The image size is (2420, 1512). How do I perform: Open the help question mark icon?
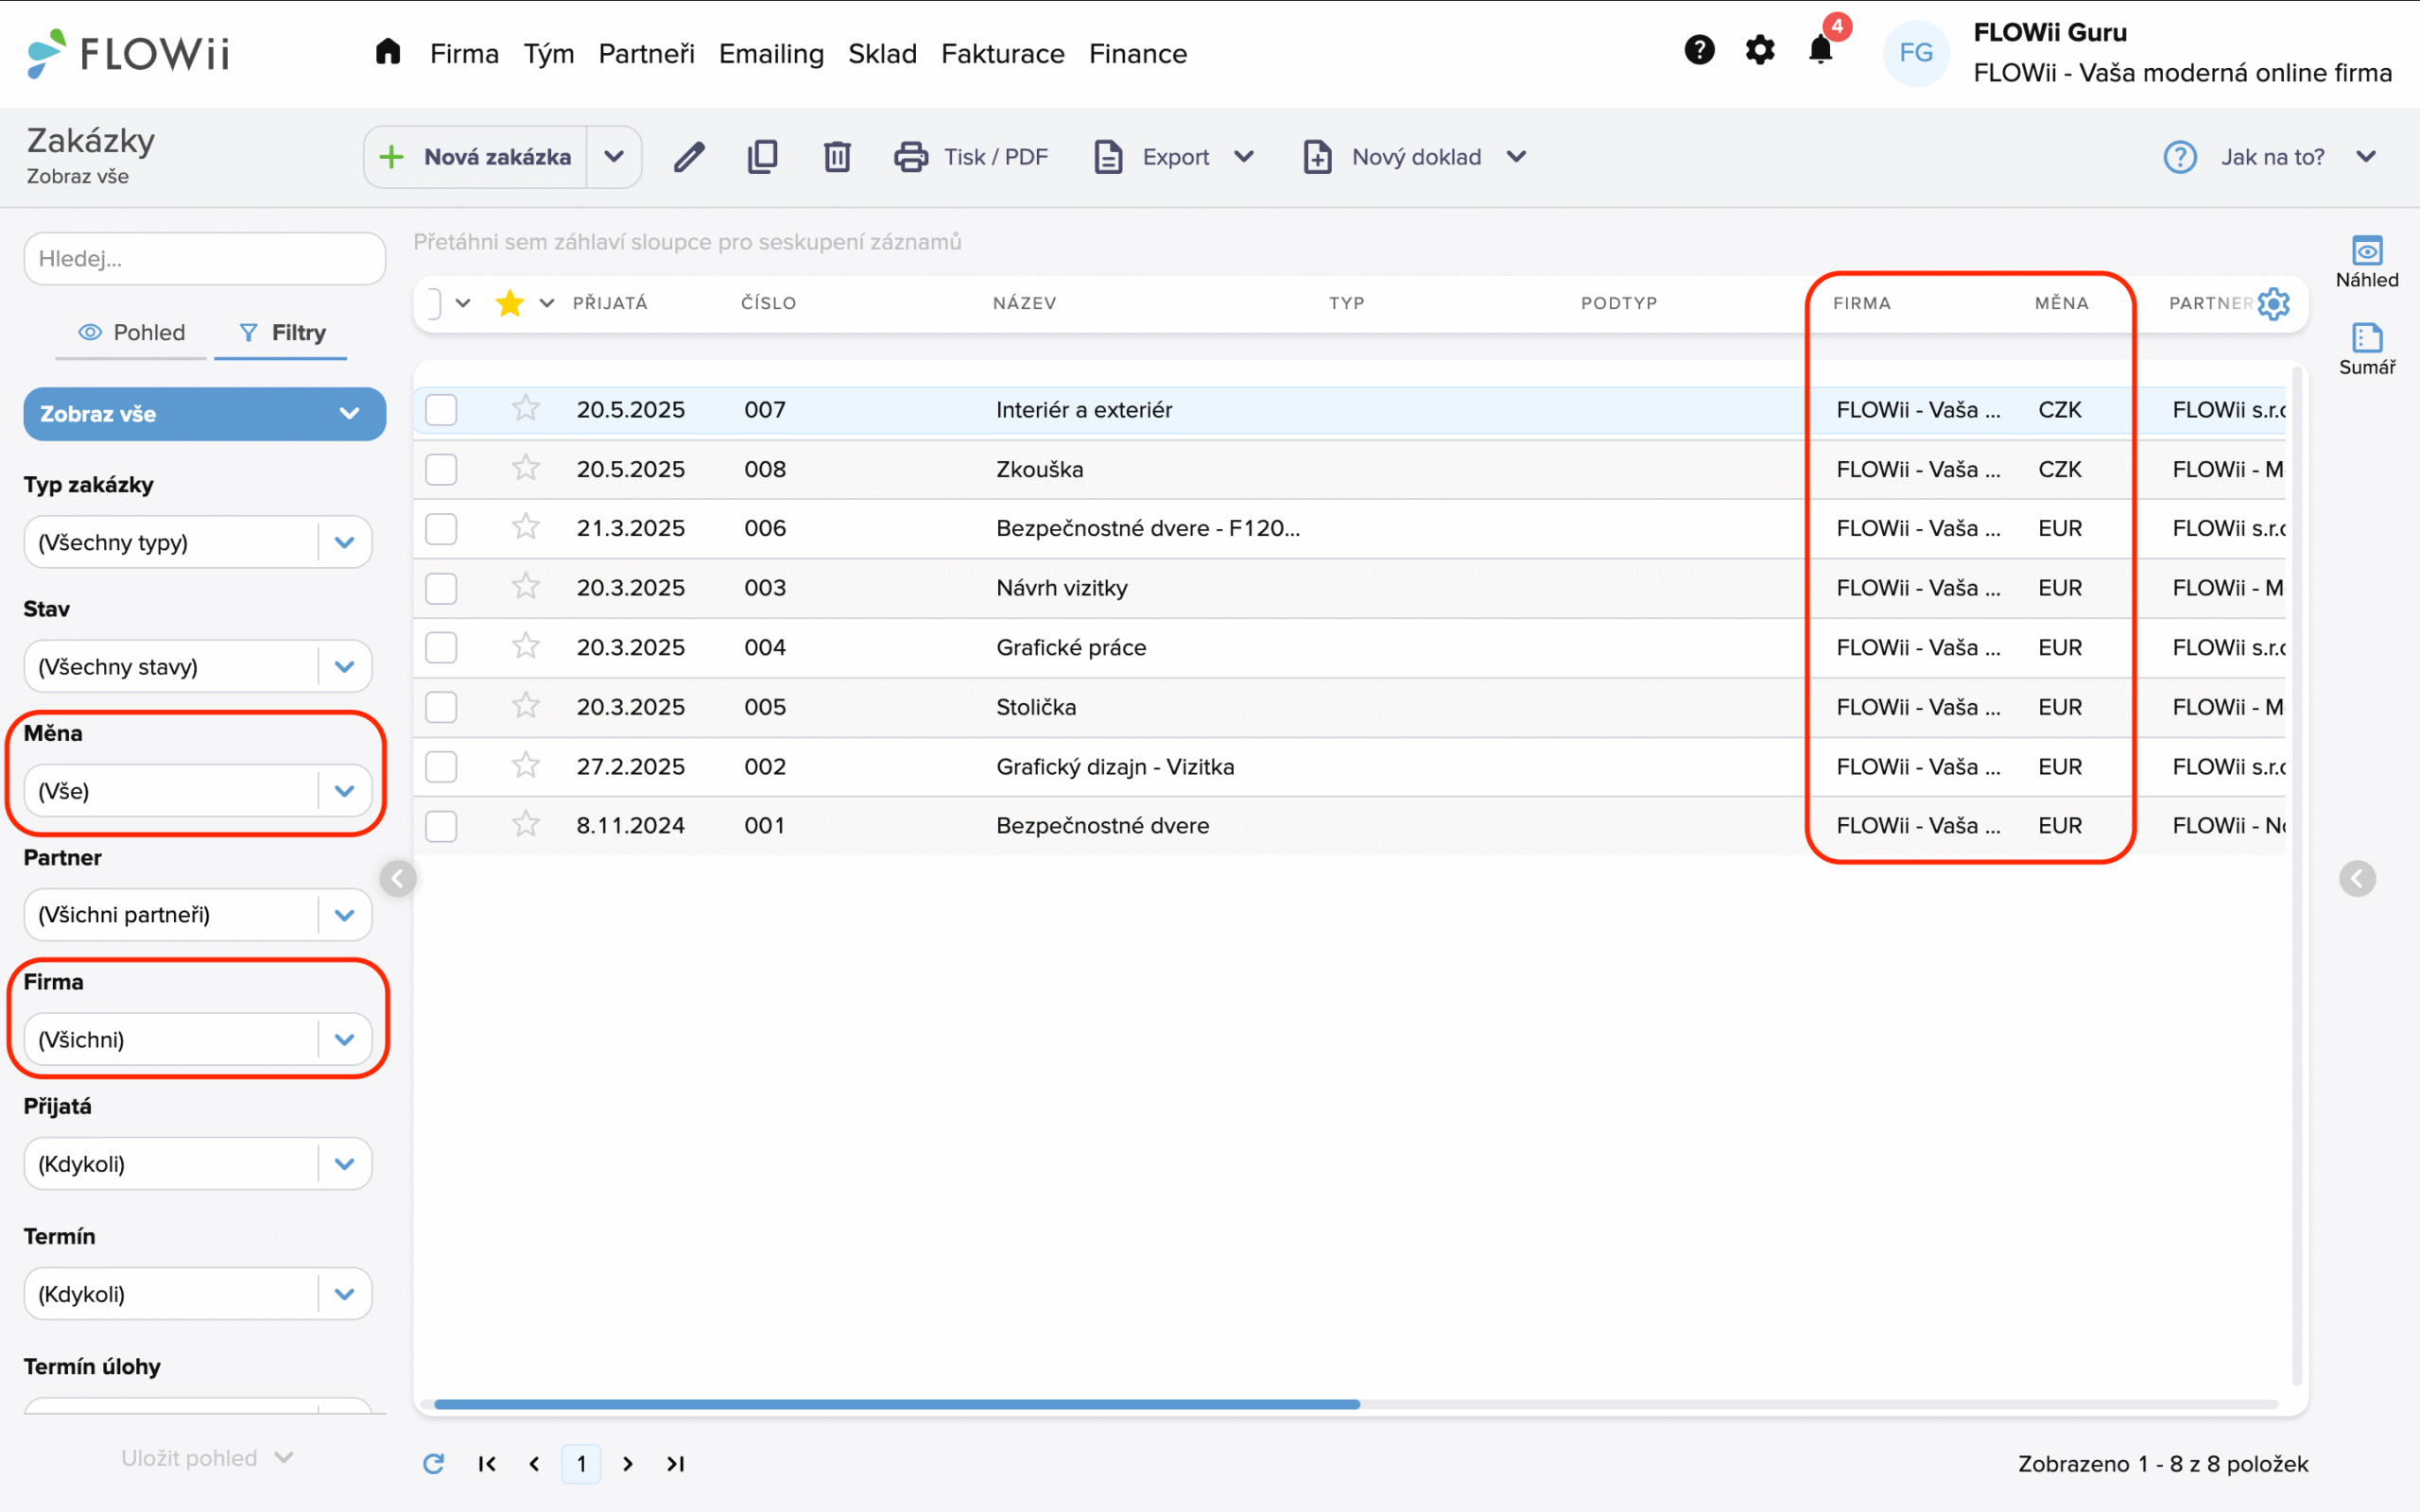[1699, 50]
